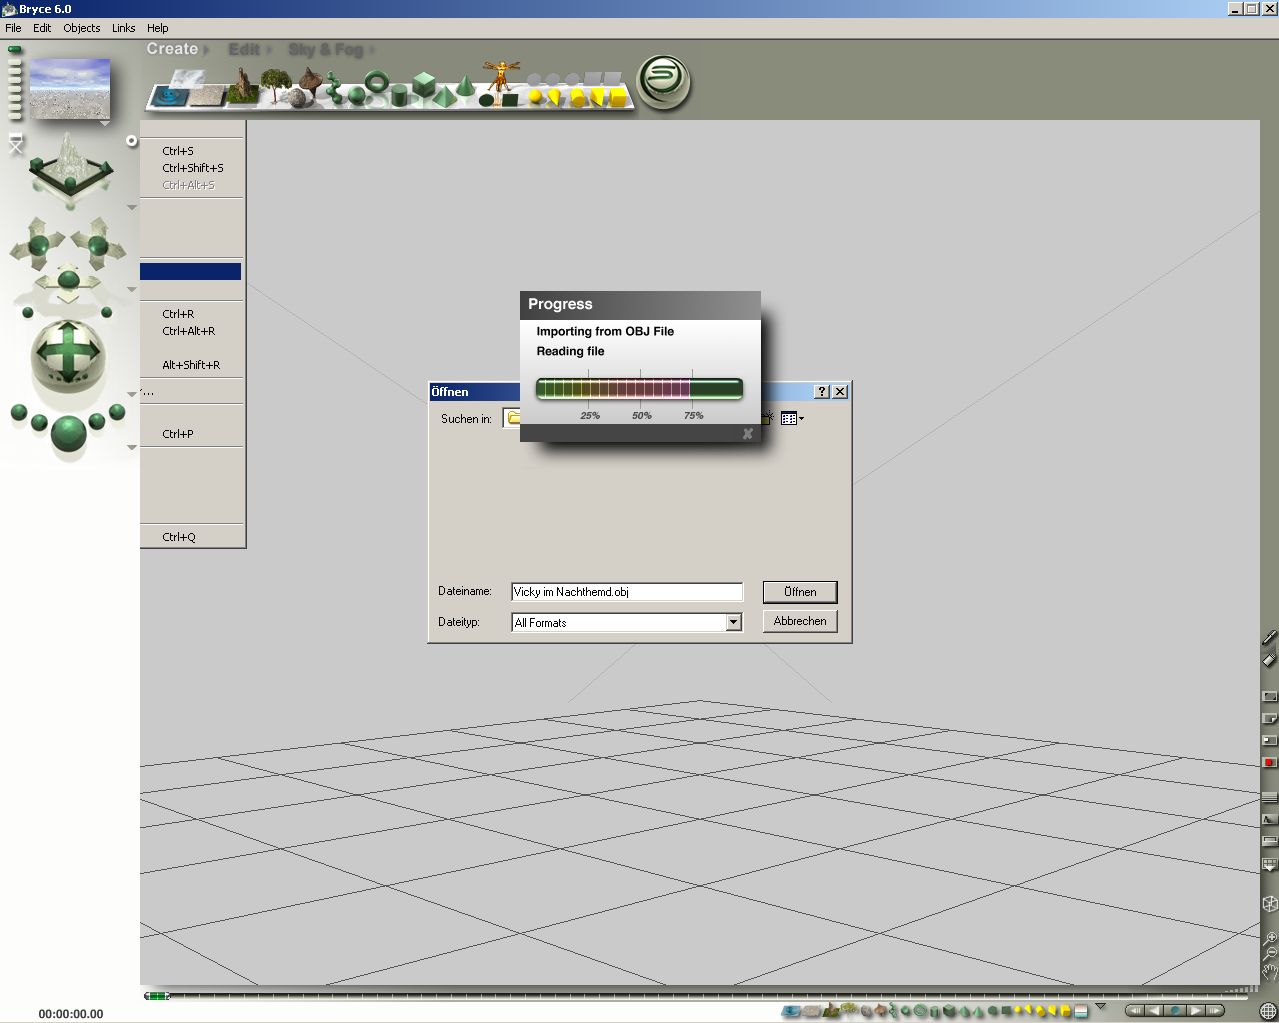1279x1023 pixels.
Task: Click the red record dot display icon
Action: 1269,762
